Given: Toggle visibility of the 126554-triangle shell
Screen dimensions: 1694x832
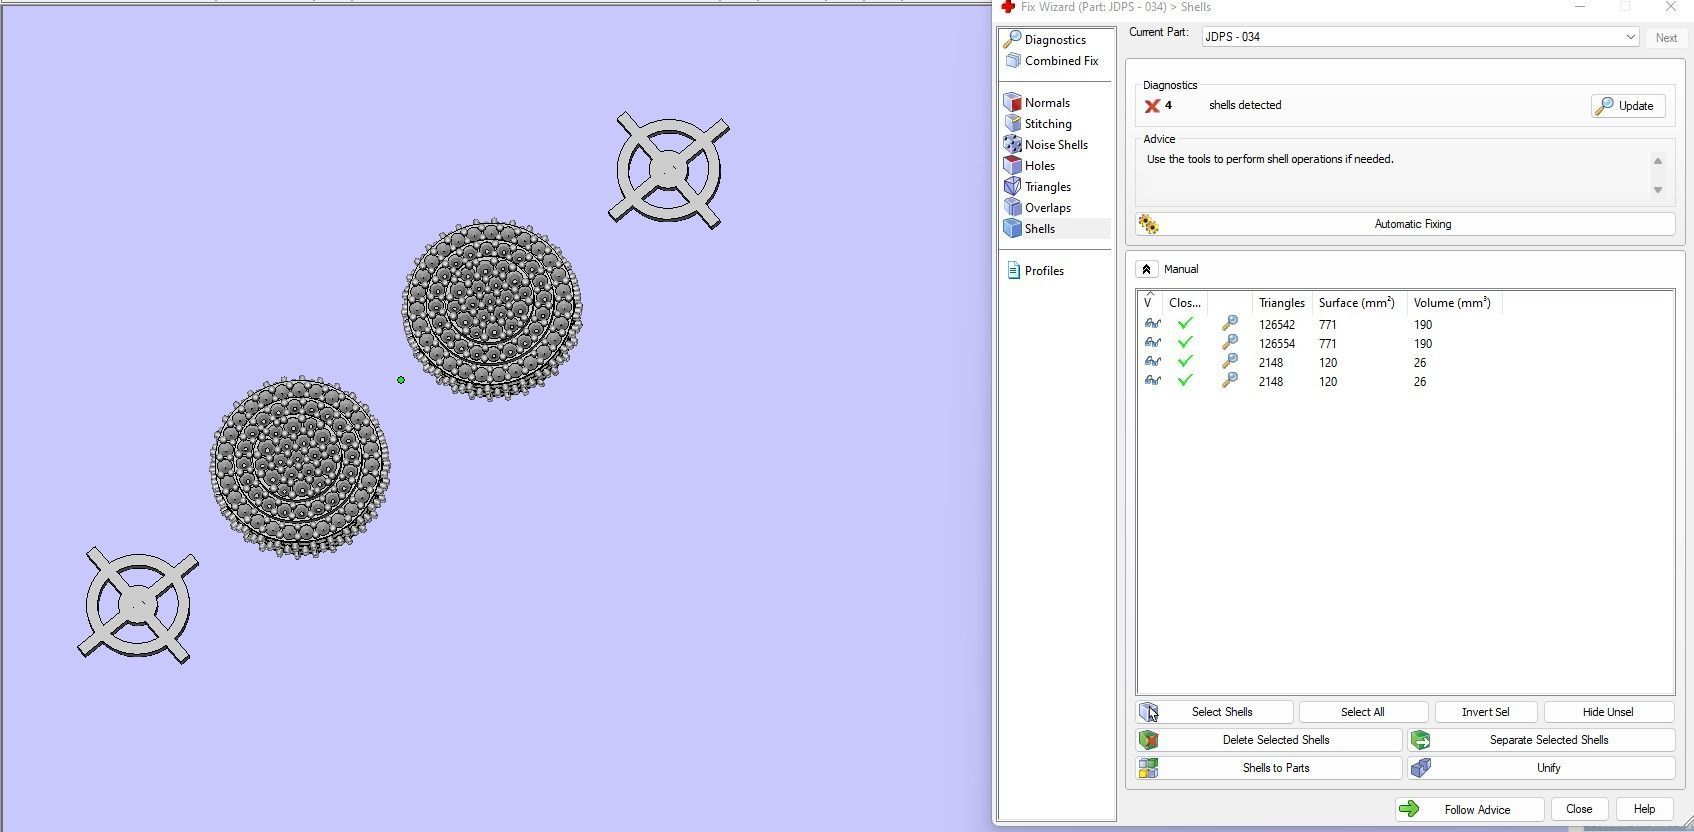Looking at the screenshot, I should coord(1152,343).
